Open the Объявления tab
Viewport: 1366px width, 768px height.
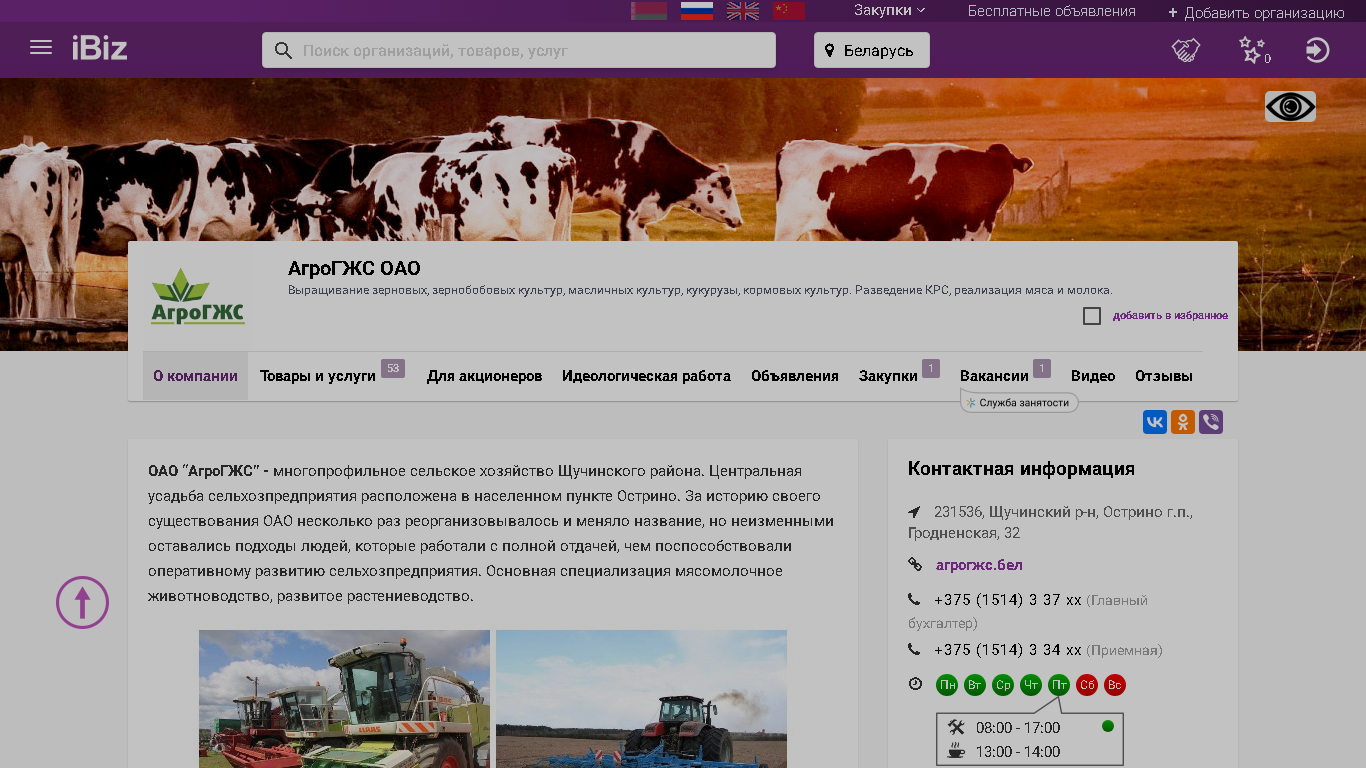(795, 376)
